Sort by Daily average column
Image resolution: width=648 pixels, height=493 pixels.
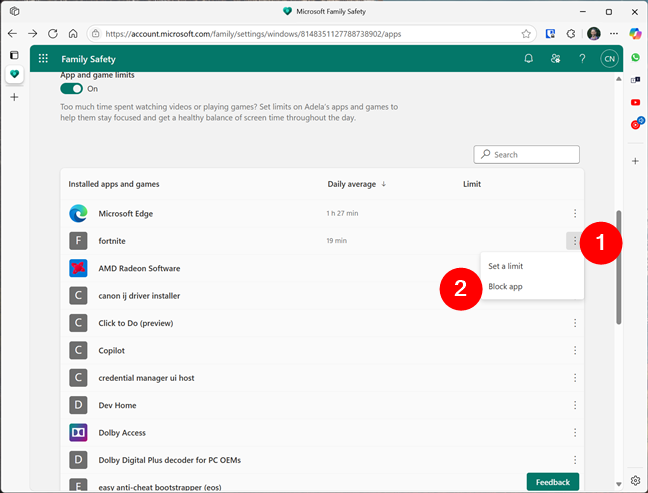(x=357, y=184)
